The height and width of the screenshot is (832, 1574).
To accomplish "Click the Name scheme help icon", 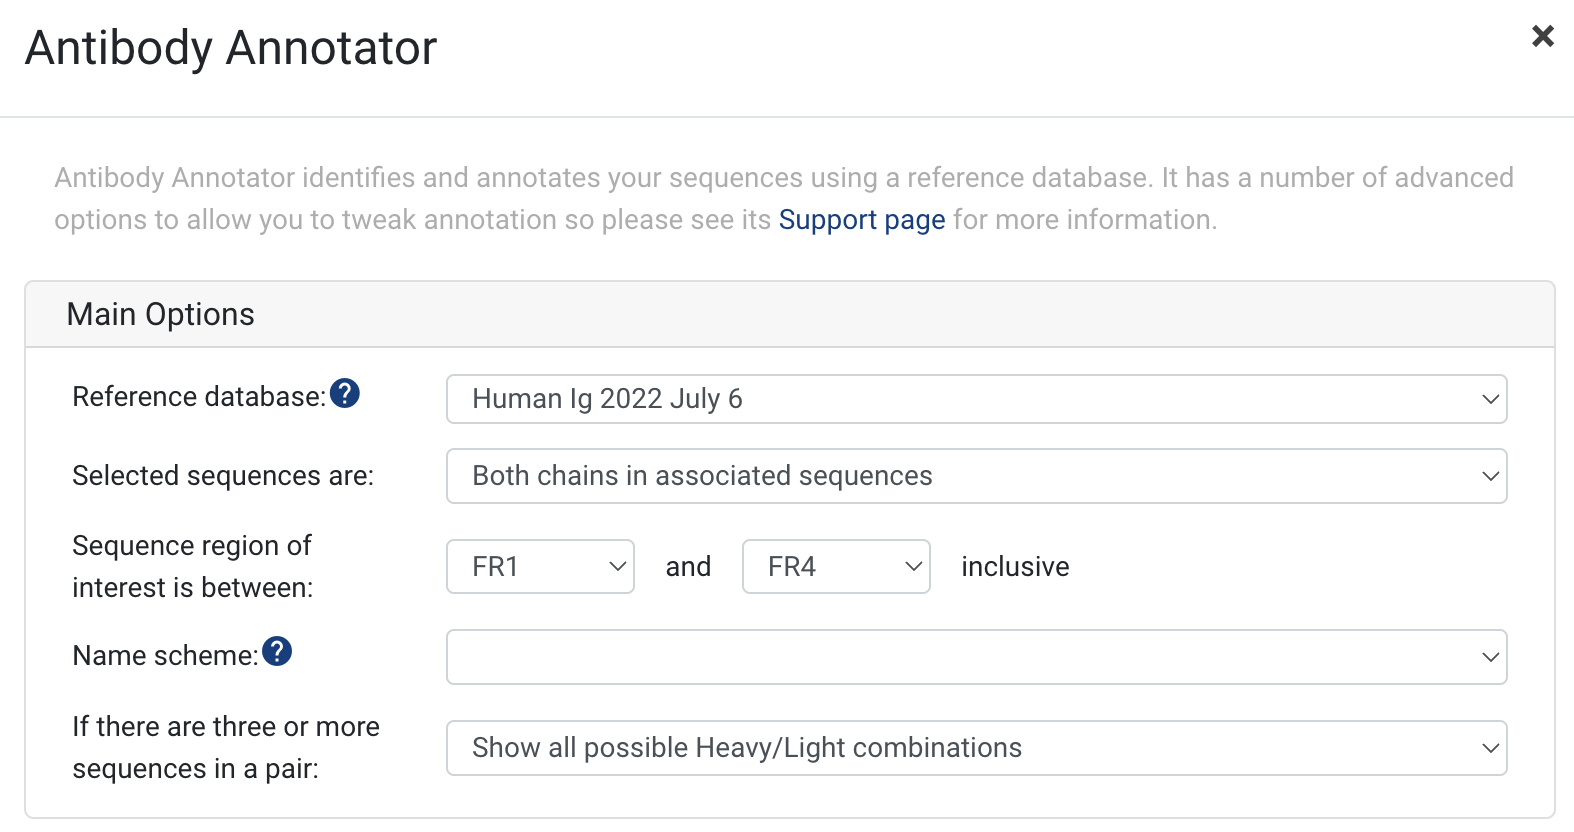I will [277, 652].
